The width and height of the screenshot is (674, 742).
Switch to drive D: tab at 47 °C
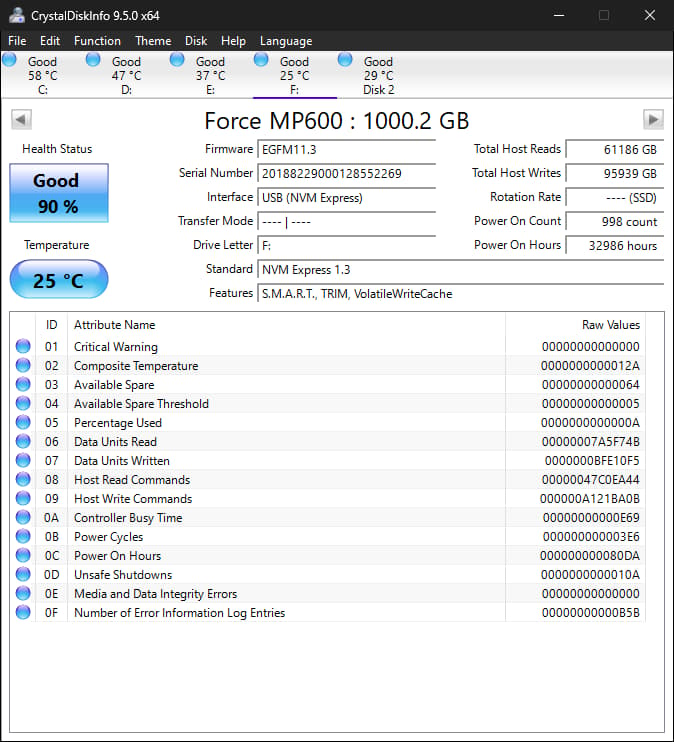(x=126, y=75)
